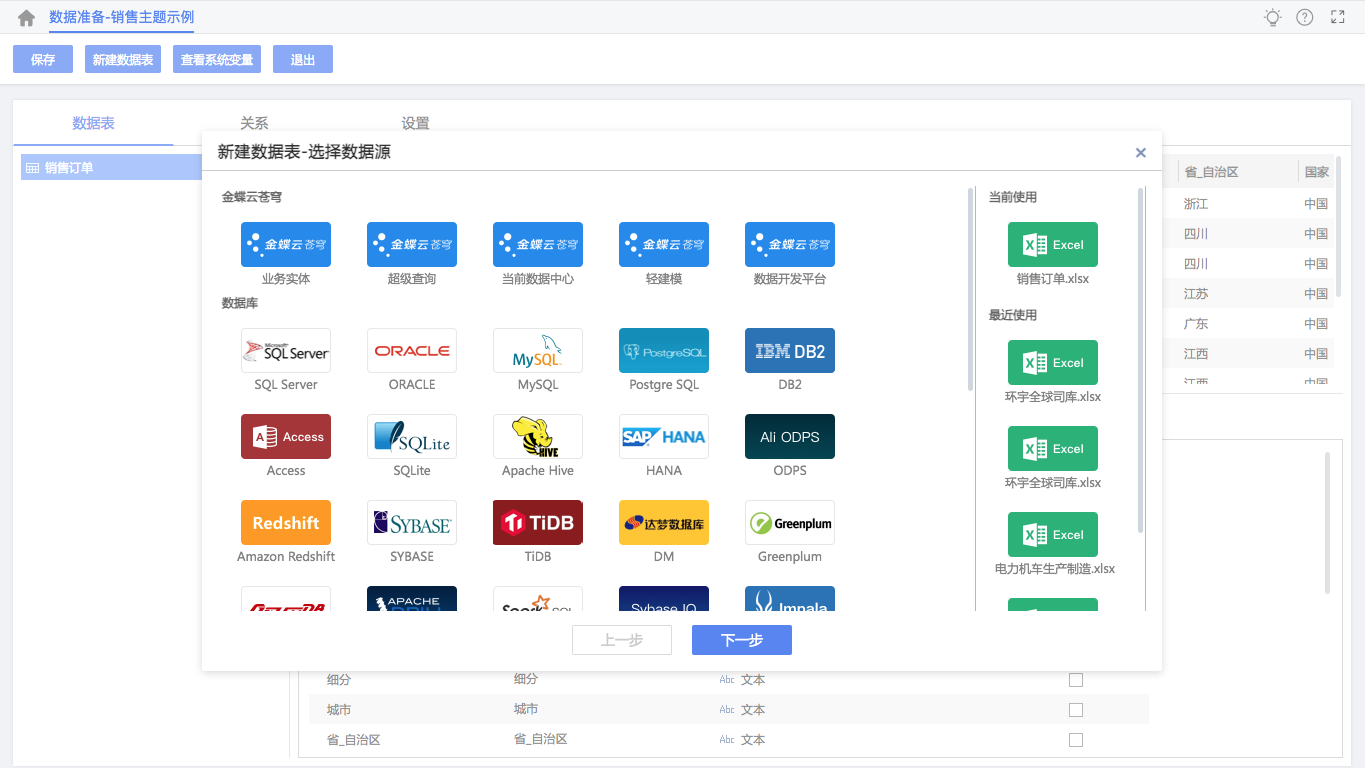Select the SYBASE database icon
The width and height of the screenshot is (1365, 768).
(412, 523)
